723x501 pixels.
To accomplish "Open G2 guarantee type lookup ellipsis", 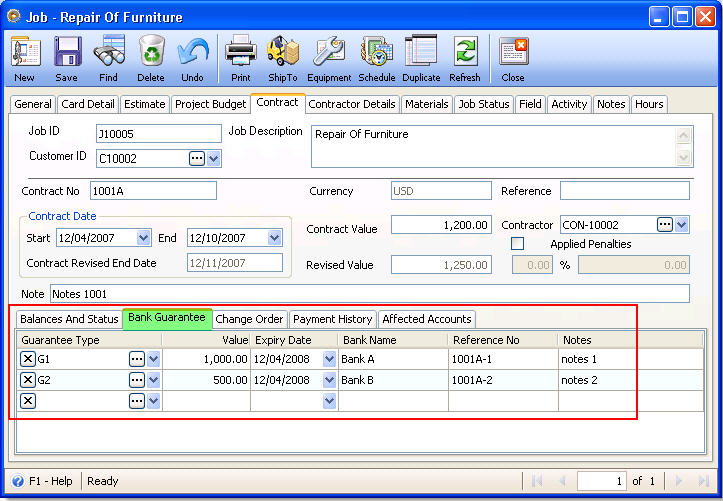I will pyautogui.click(x=137, y=380).
